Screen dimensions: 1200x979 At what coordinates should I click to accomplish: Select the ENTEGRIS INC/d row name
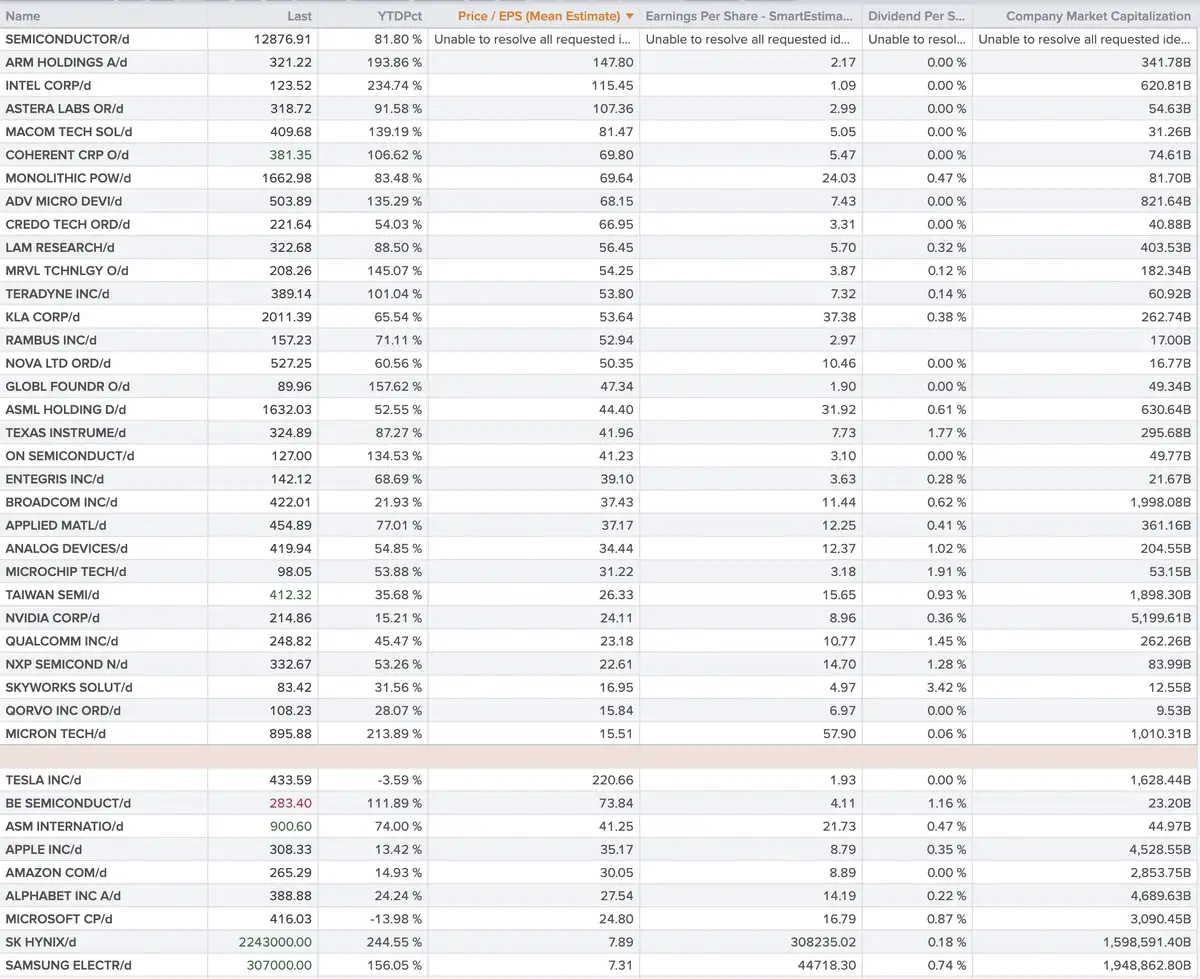pos(55,479)
